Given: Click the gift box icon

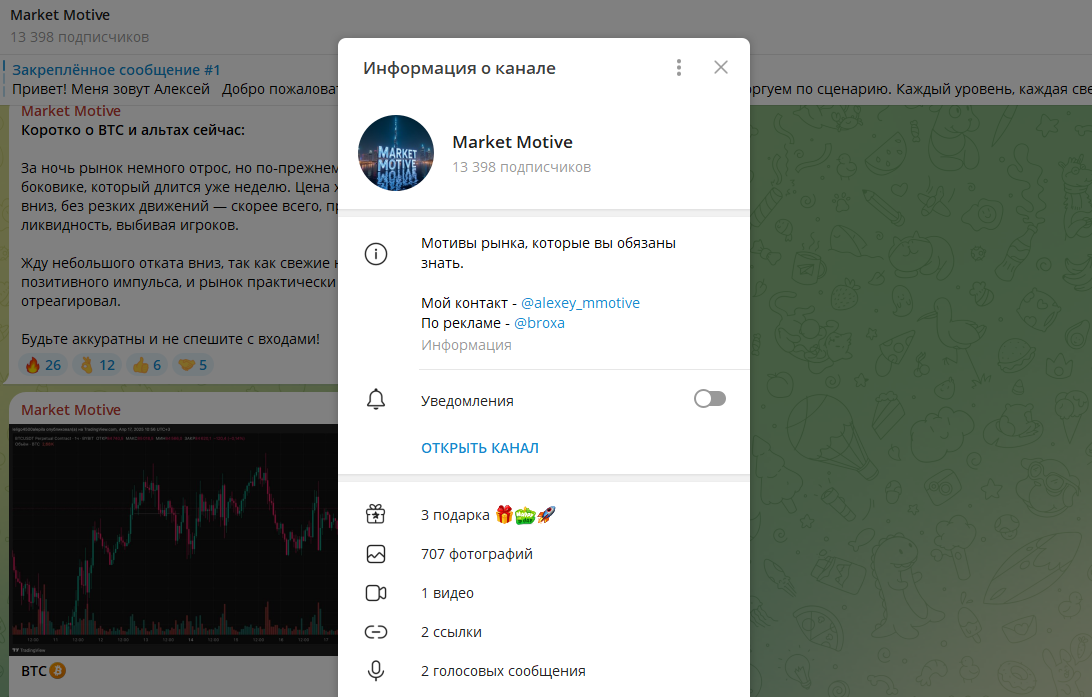Looking at the screenshot, I should pos(376,515).
